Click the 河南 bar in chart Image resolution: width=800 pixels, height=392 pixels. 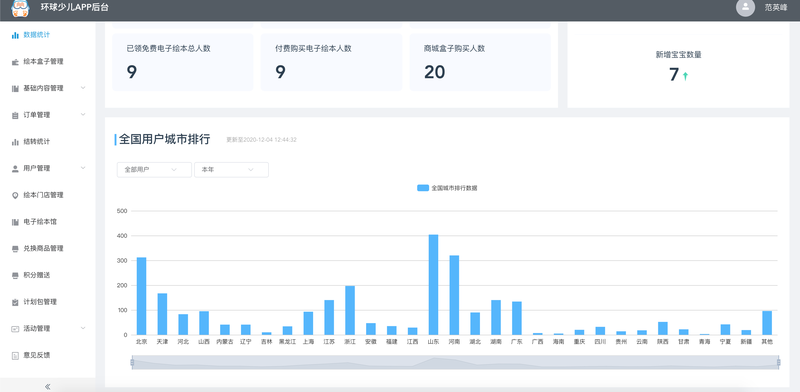tap(454, 295)
